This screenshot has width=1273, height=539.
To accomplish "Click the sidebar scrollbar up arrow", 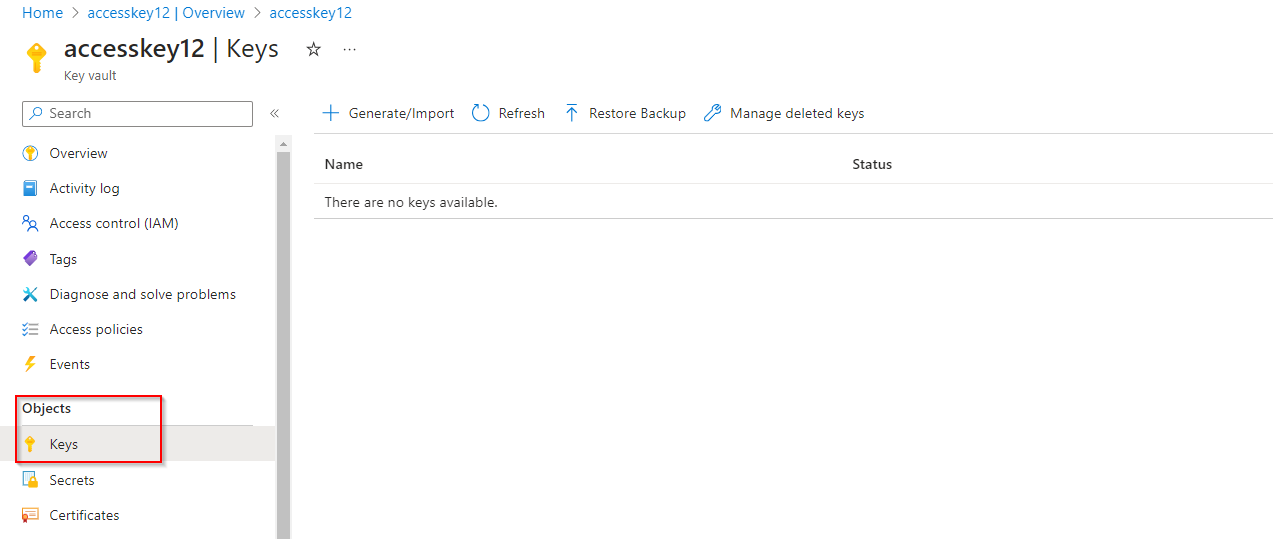I will 284,144.
